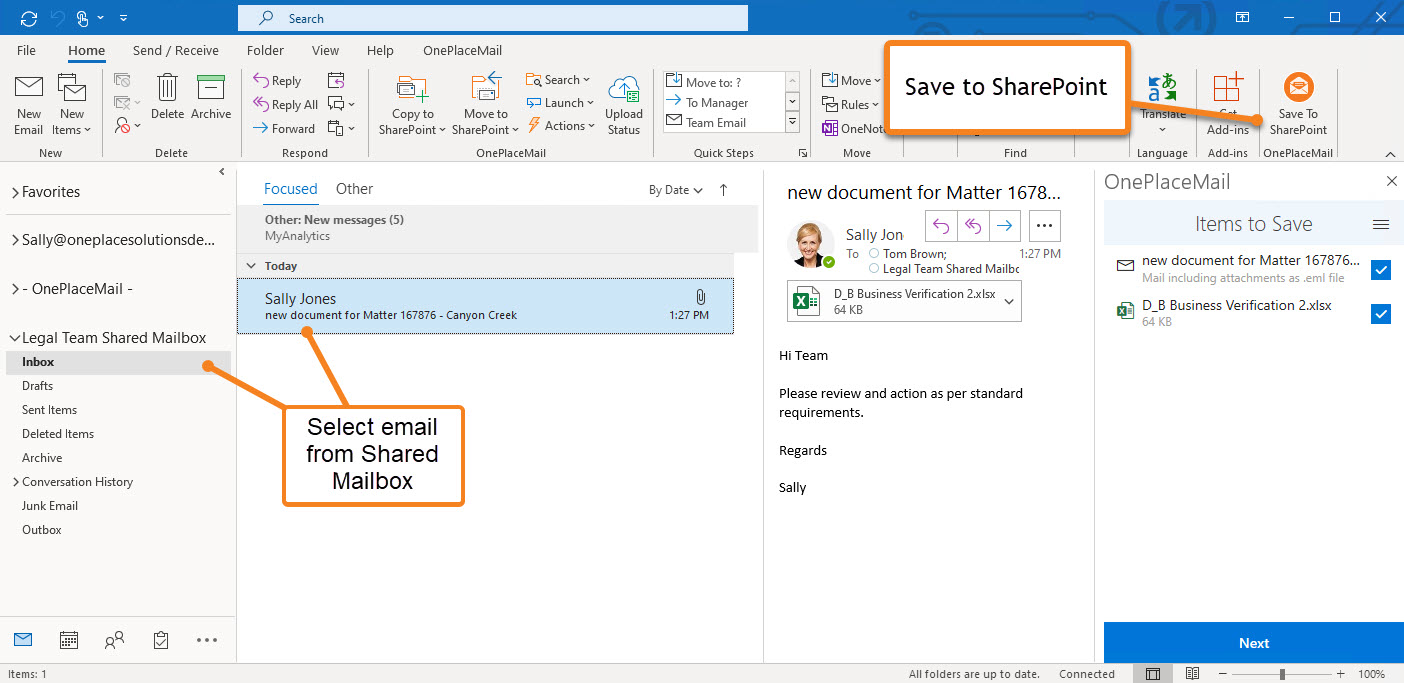
Task: Open the OnePlaceMail Launch dropdown
Action: pos(560,103)
